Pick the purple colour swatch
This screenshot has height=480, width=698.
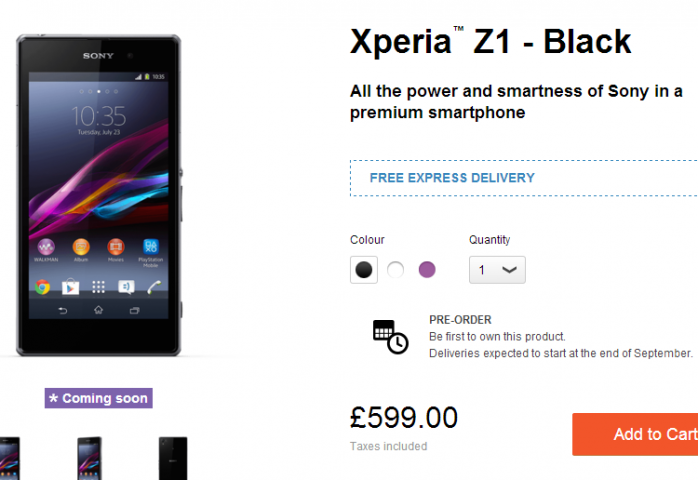pos(427,270)
